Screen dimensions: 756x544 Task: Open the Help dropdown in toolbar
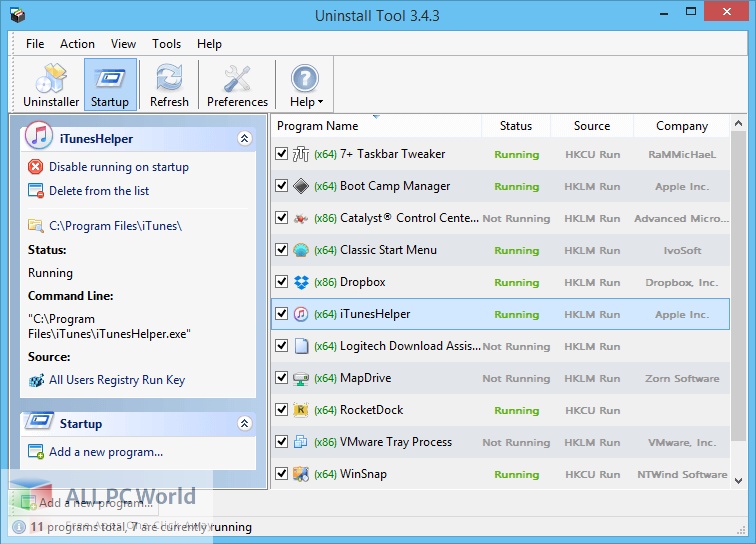306,85
